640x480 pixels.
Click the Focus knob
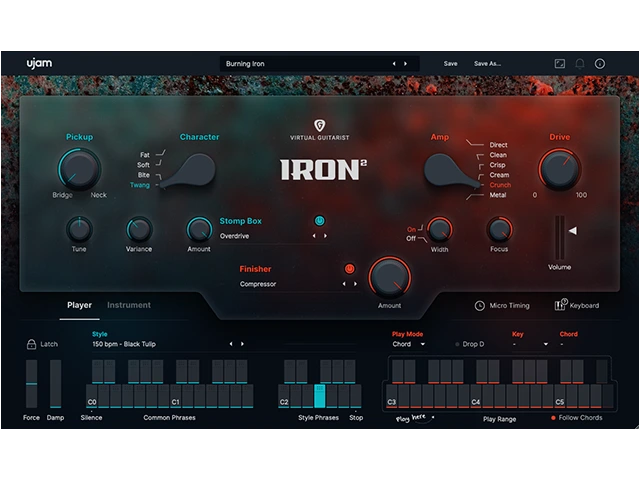pyautogui.click(x=499, y=230)
